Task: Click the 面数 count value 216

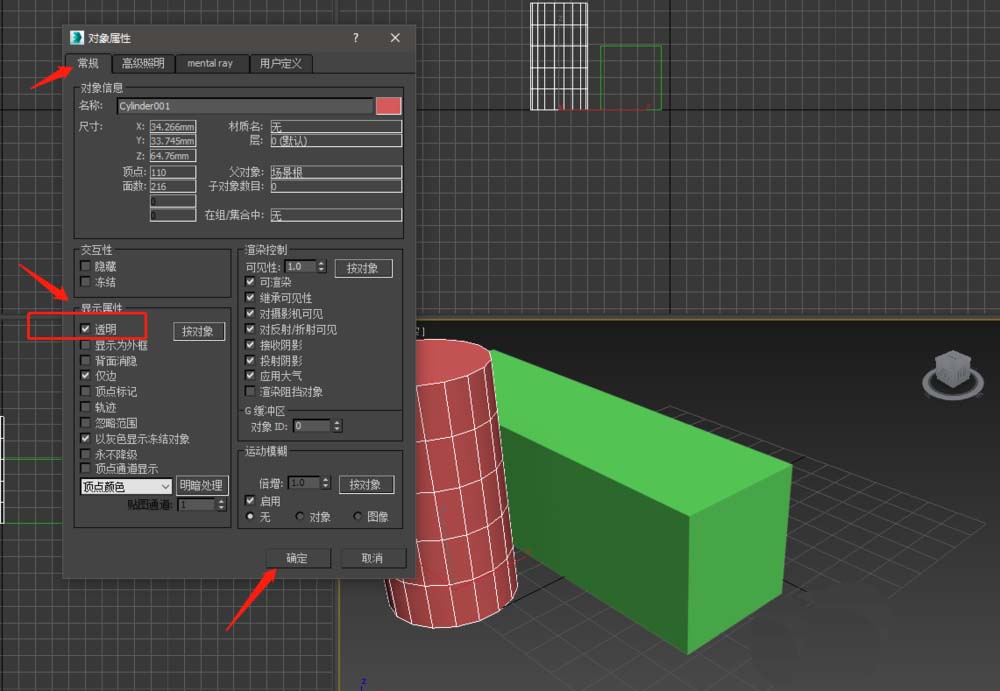Action: [x=173, y=186]
